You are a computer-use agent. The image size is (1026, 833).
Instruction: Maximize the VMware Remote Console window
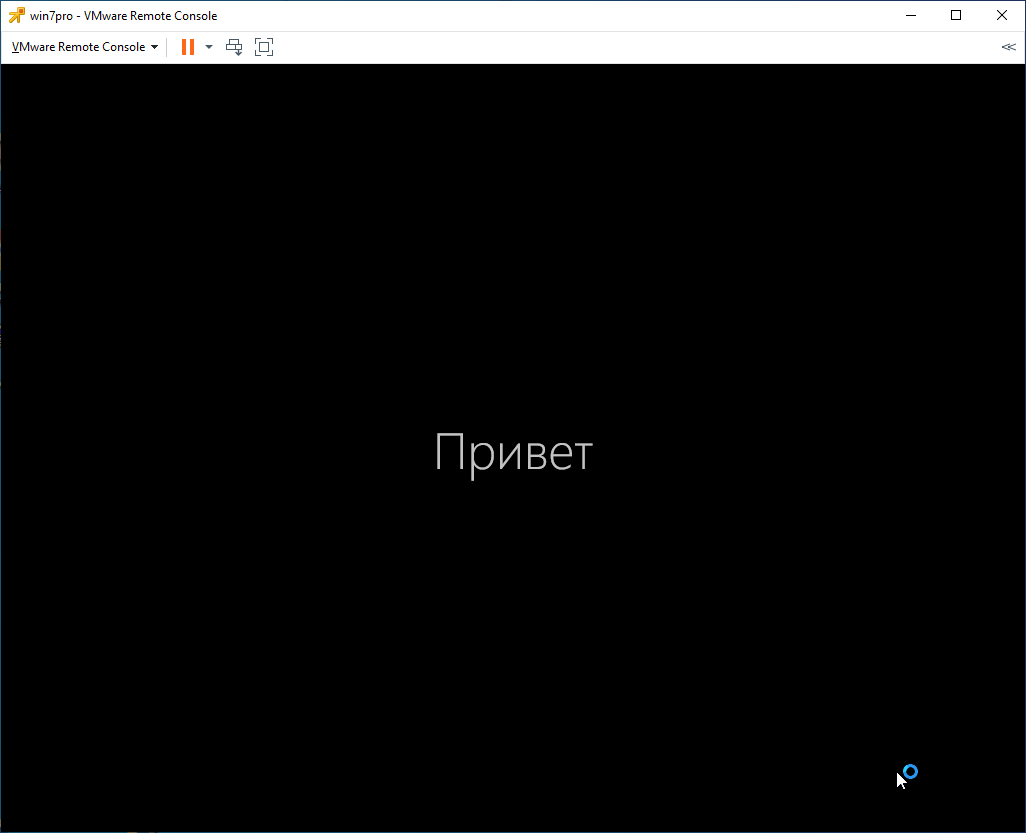coord(956,15)
